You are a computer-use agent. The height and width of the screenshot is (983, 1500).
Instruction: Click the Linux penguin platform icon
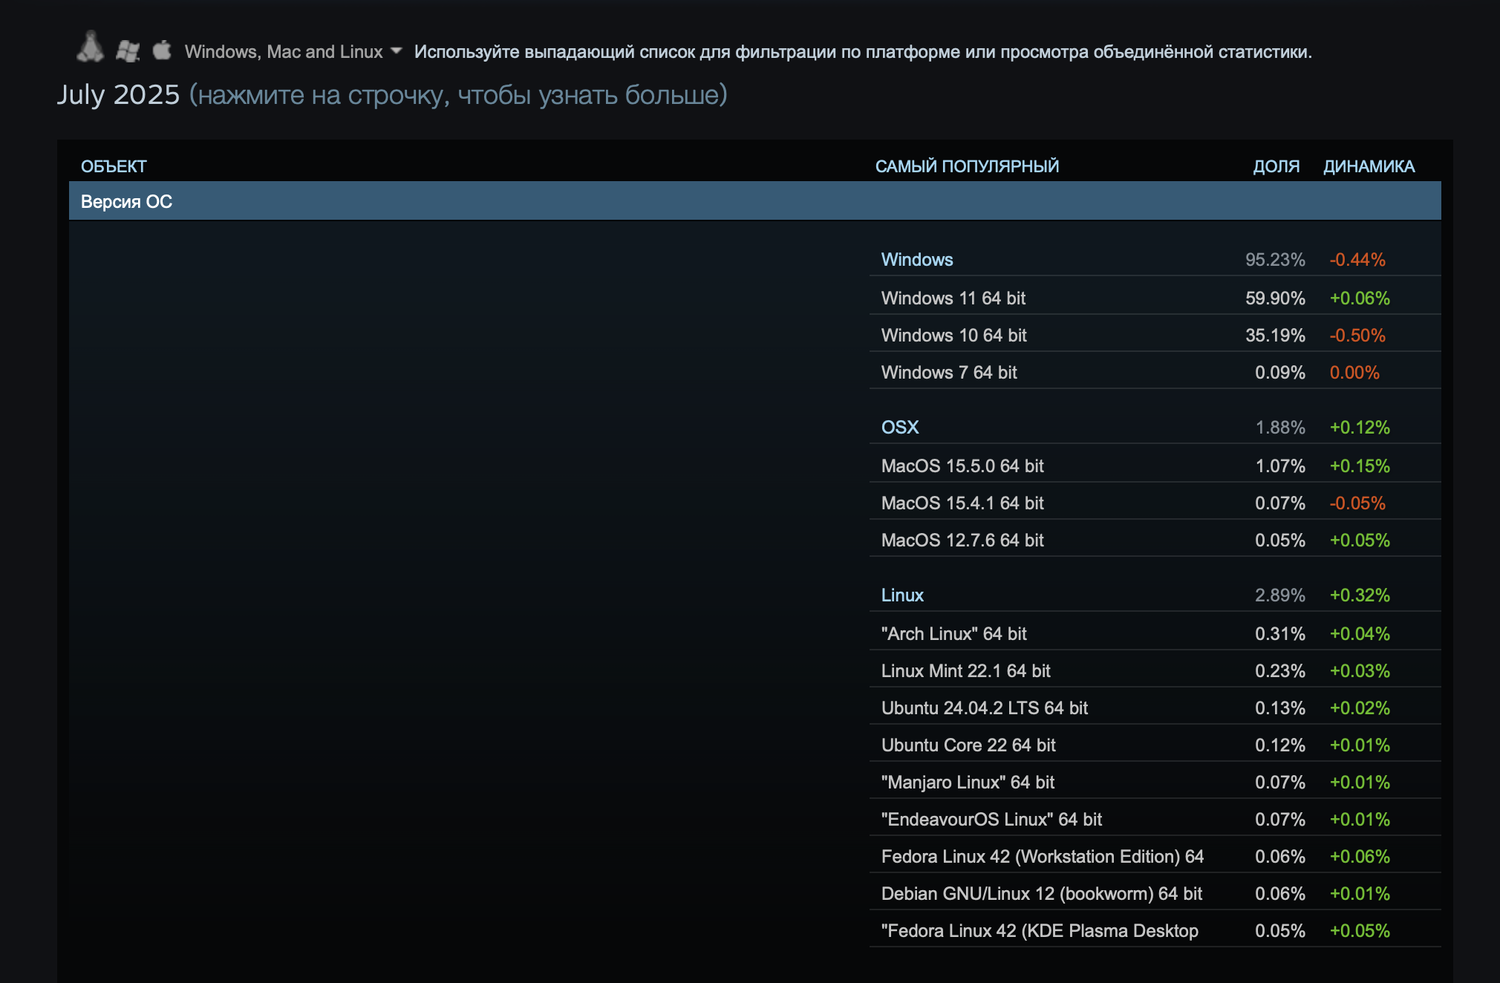[90, 47]
